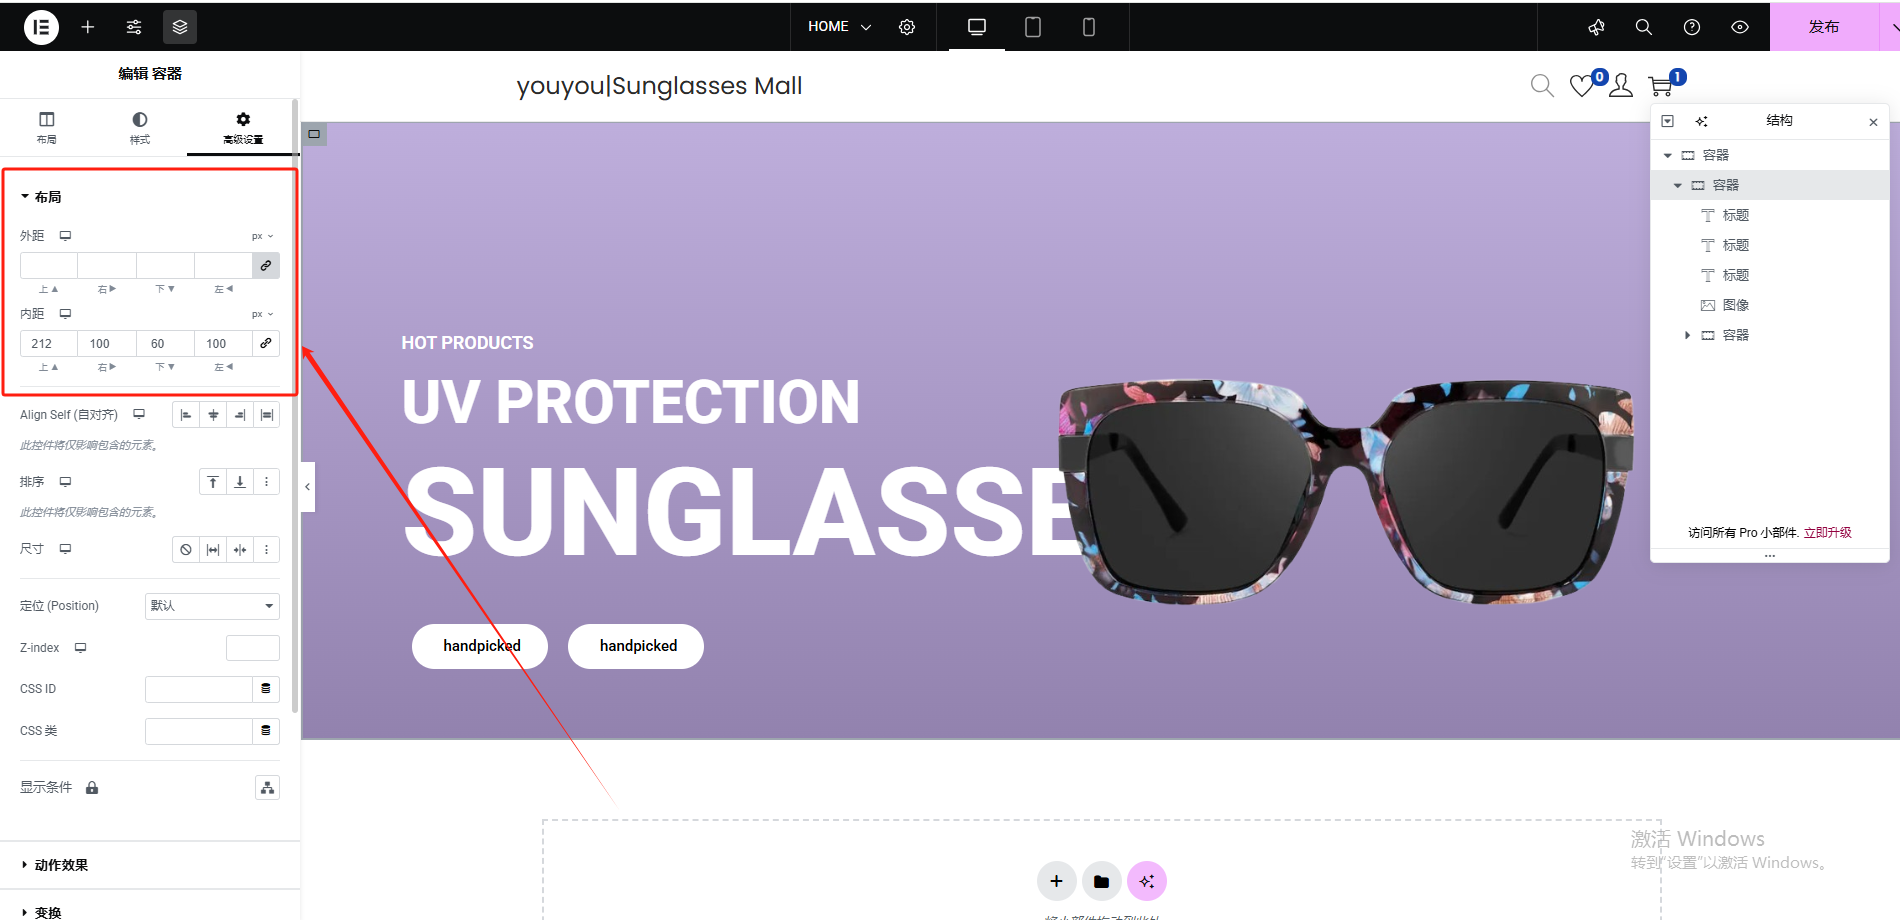Toggle linked margin values
Screen dimensions: 1900x920
266,266
